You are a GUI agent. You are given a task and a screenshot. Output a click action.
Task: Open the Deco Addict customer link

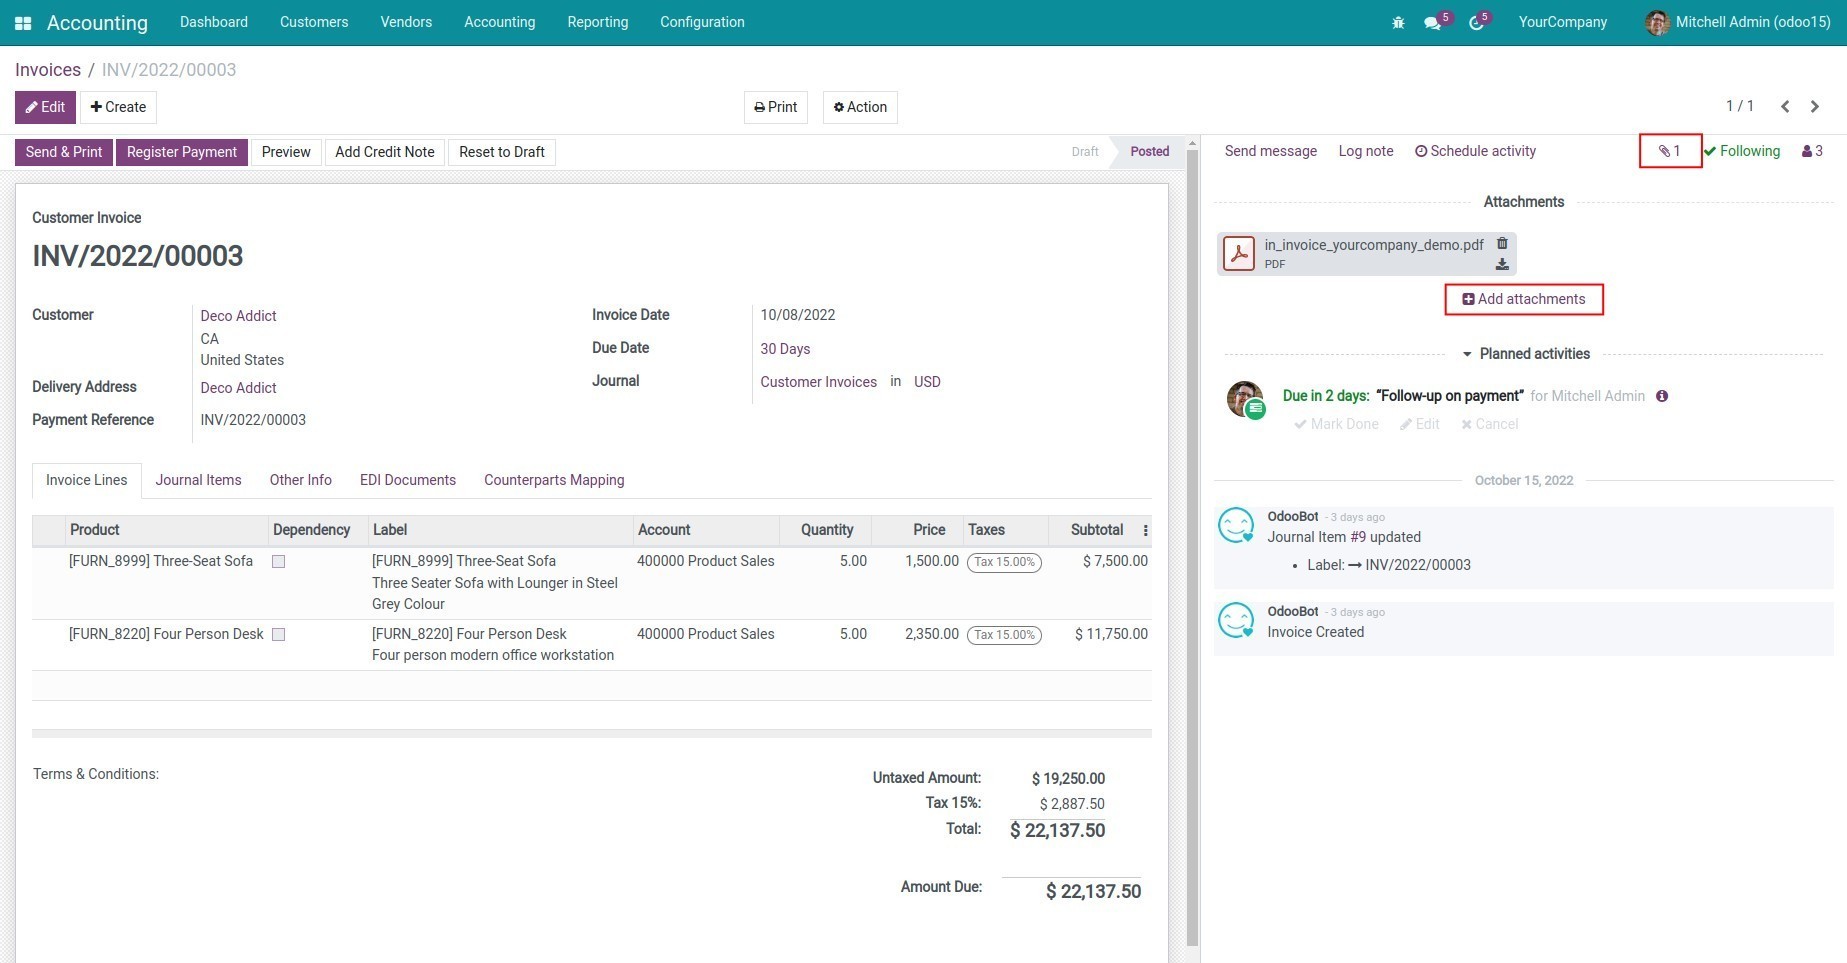238,316
